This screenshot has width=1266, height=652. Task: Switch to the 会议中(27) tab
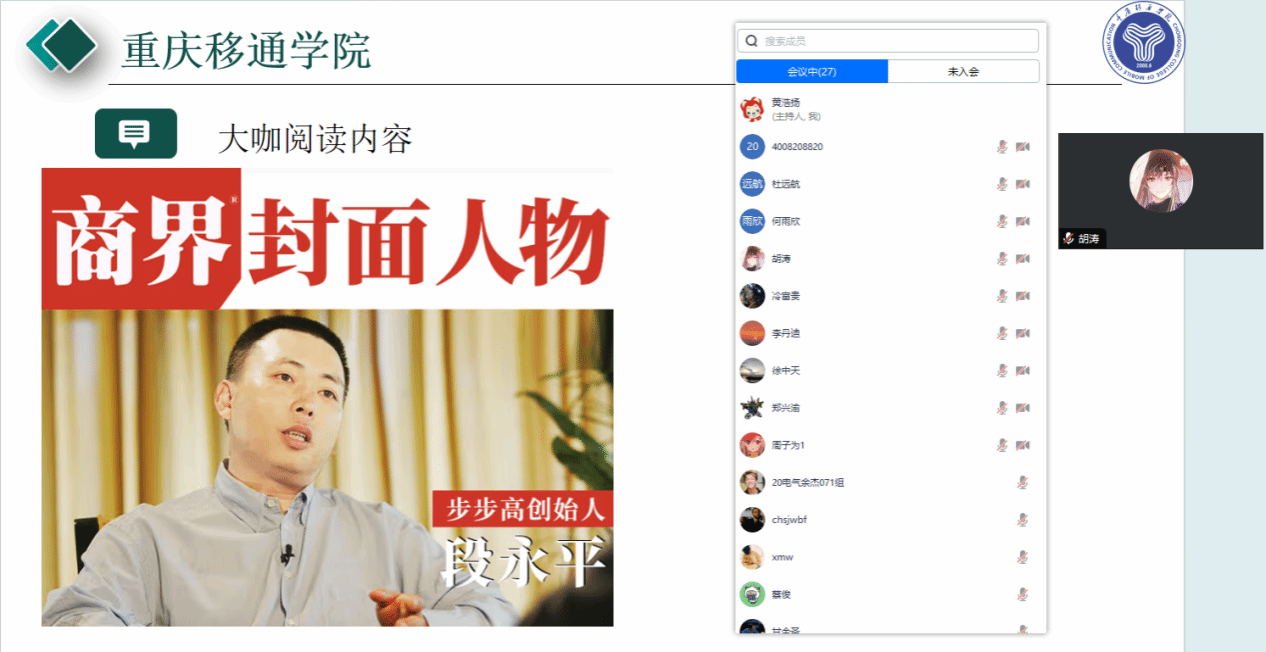click(x=812, y=72)
